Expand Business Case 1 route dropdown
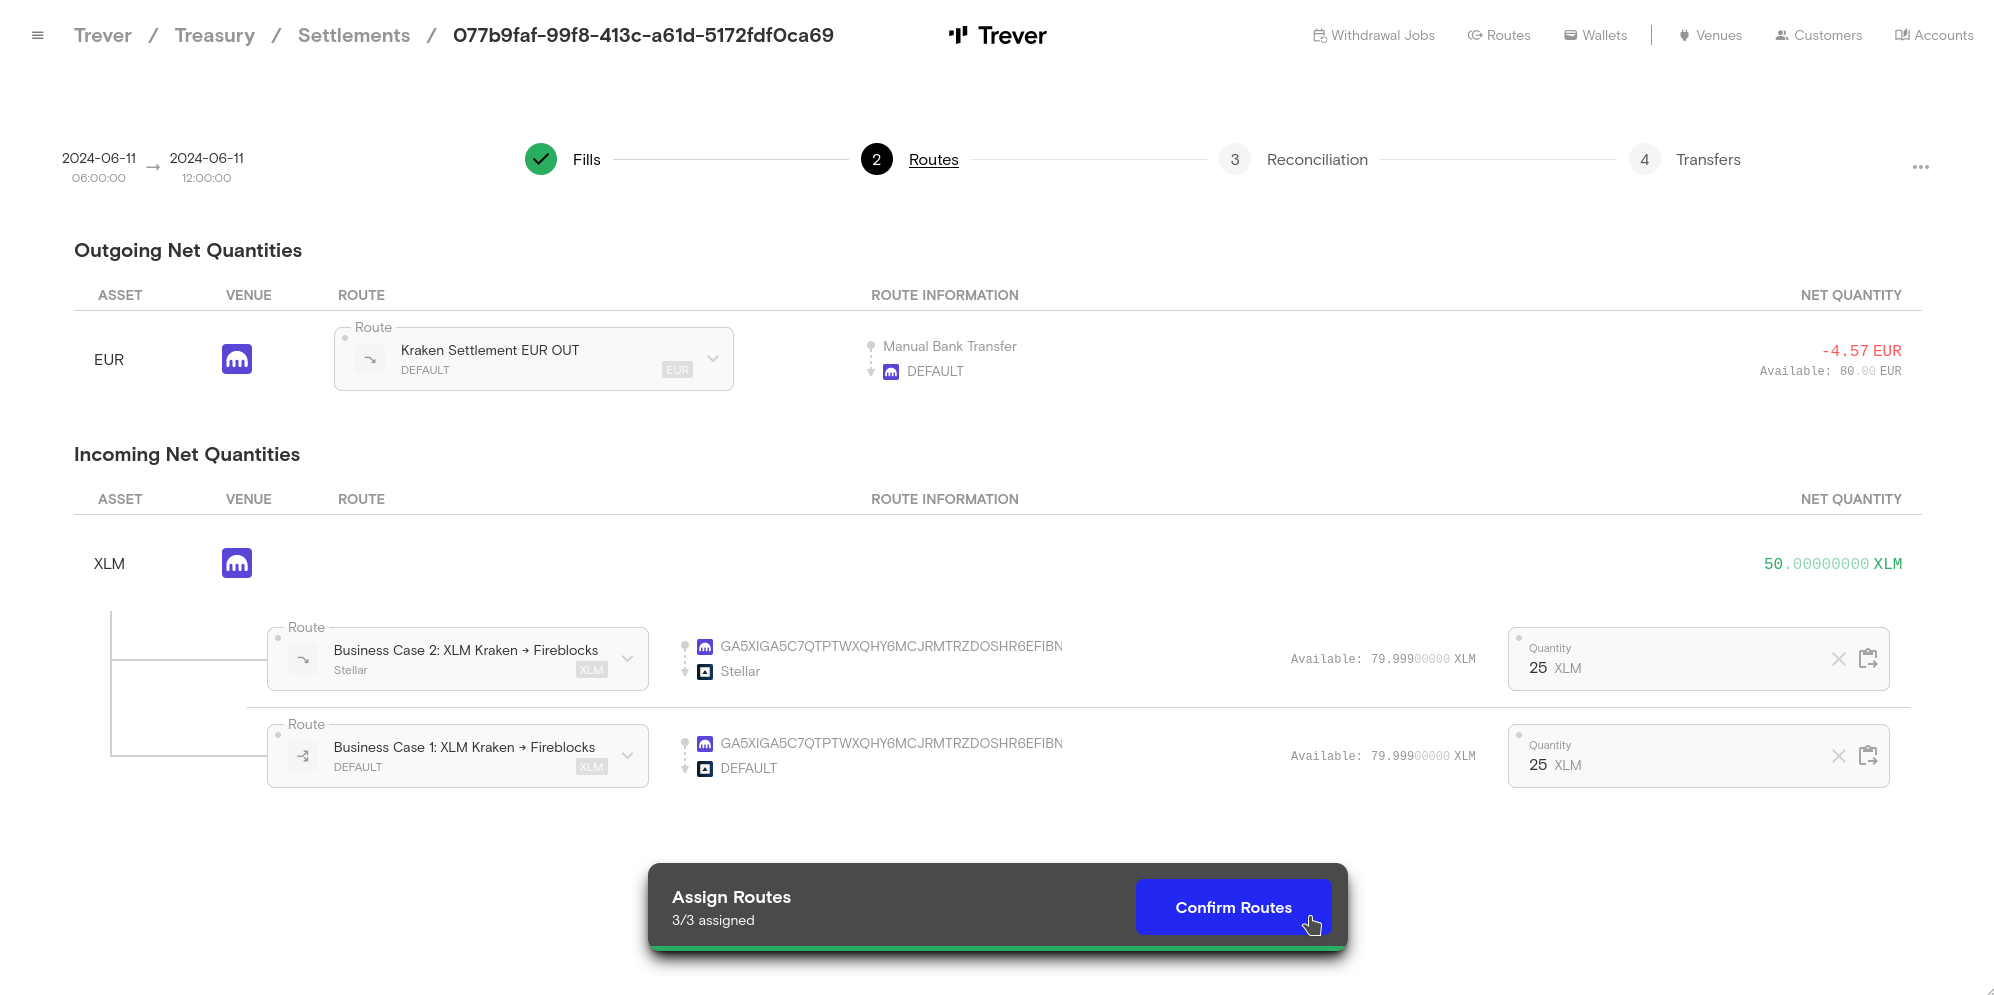1994x995 pixels. point(628,756)
